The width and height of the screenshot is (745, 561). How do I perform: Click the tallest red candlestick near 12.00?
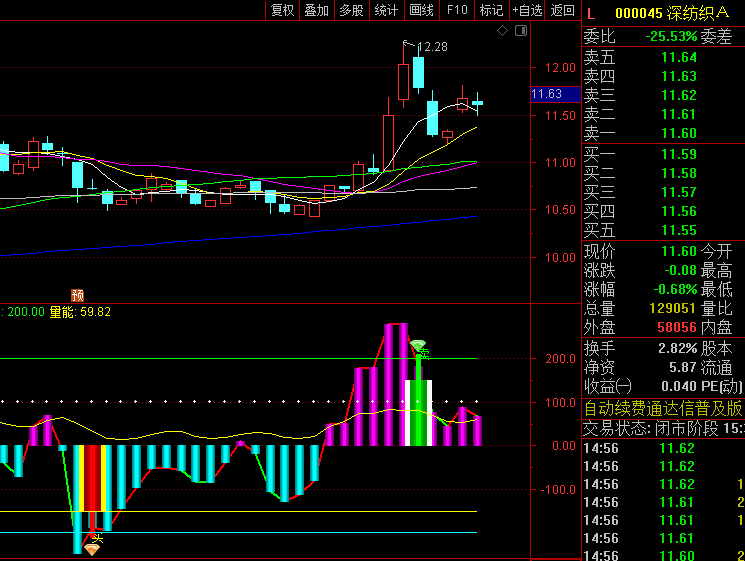[403, 82]
